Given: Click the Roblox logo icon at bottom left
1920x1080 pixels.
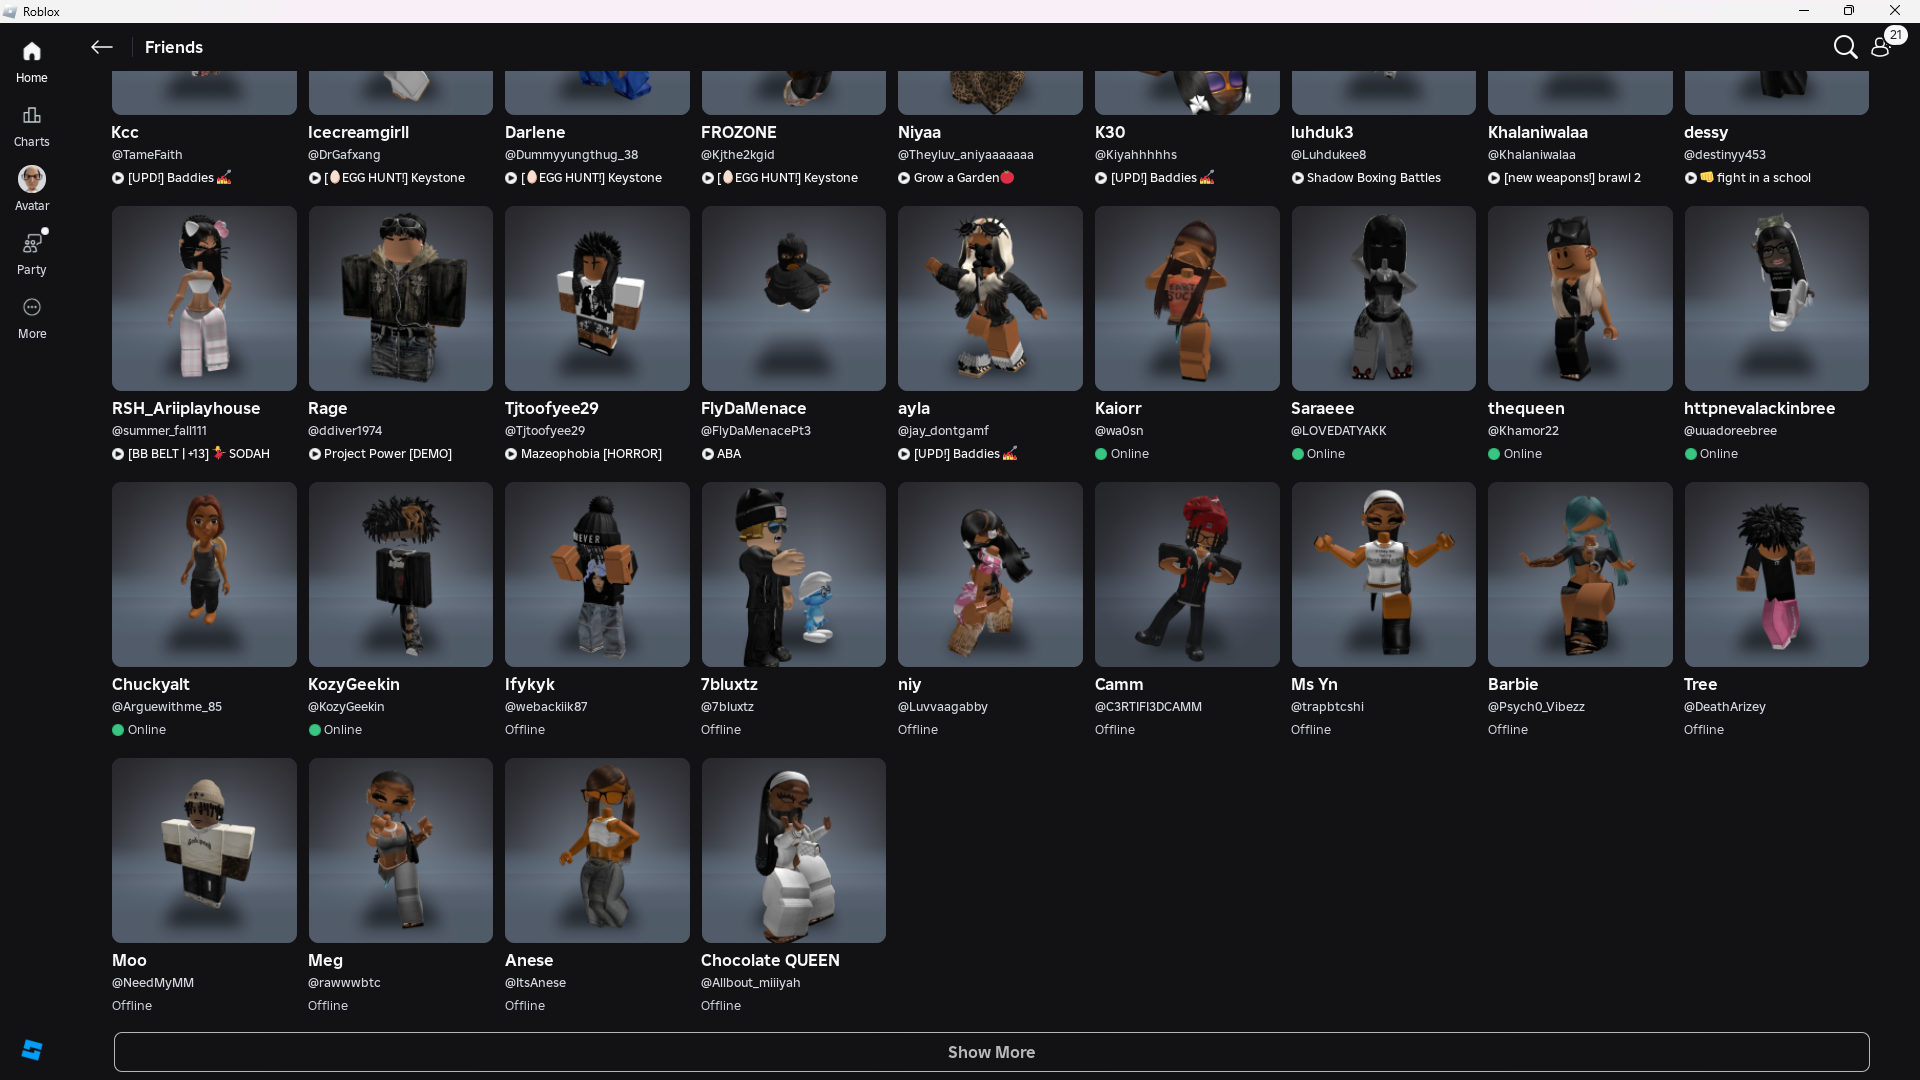Looking at the screenshot, I should 32,1049.
